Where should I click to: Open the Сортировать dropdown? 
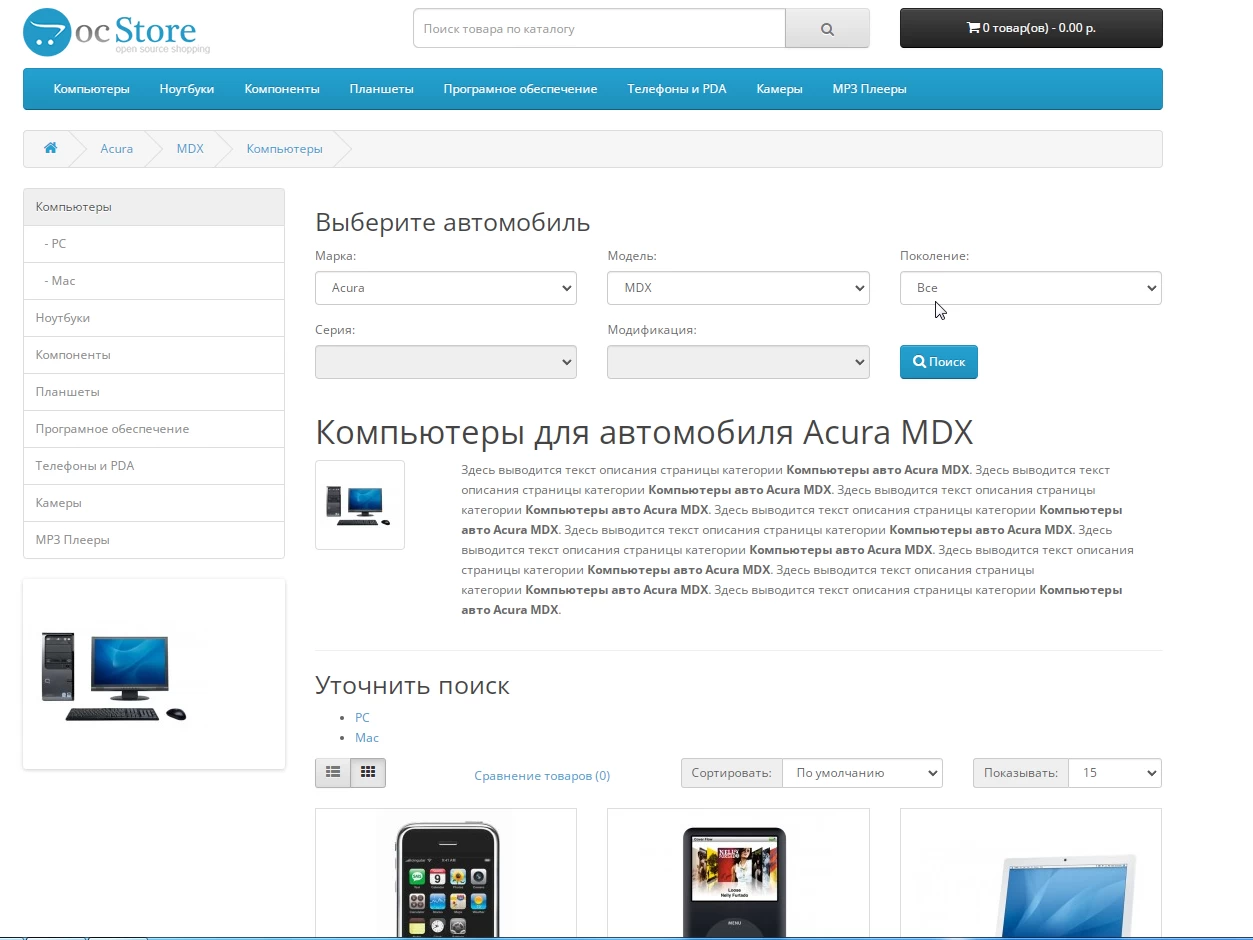(862, 773)
